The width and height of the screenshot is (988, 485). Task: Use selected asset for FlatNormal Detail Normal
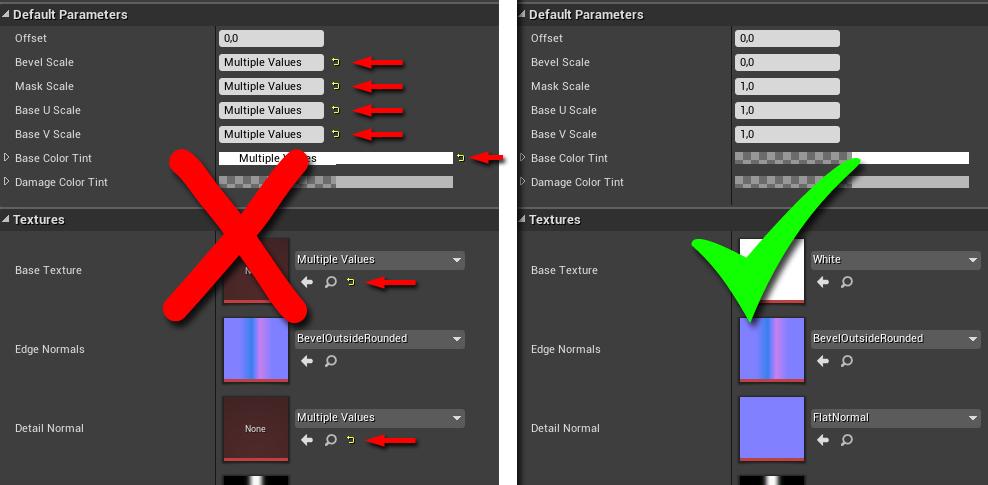823,440
